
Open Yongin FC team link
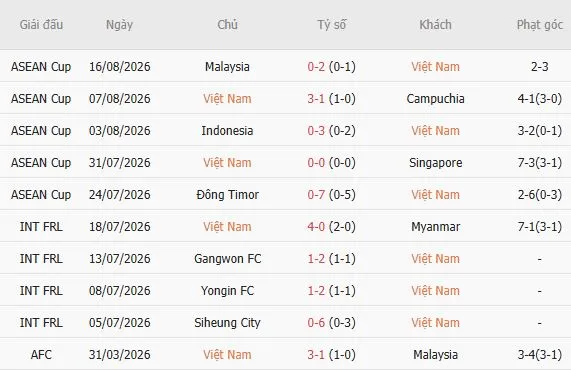(227, 291)
